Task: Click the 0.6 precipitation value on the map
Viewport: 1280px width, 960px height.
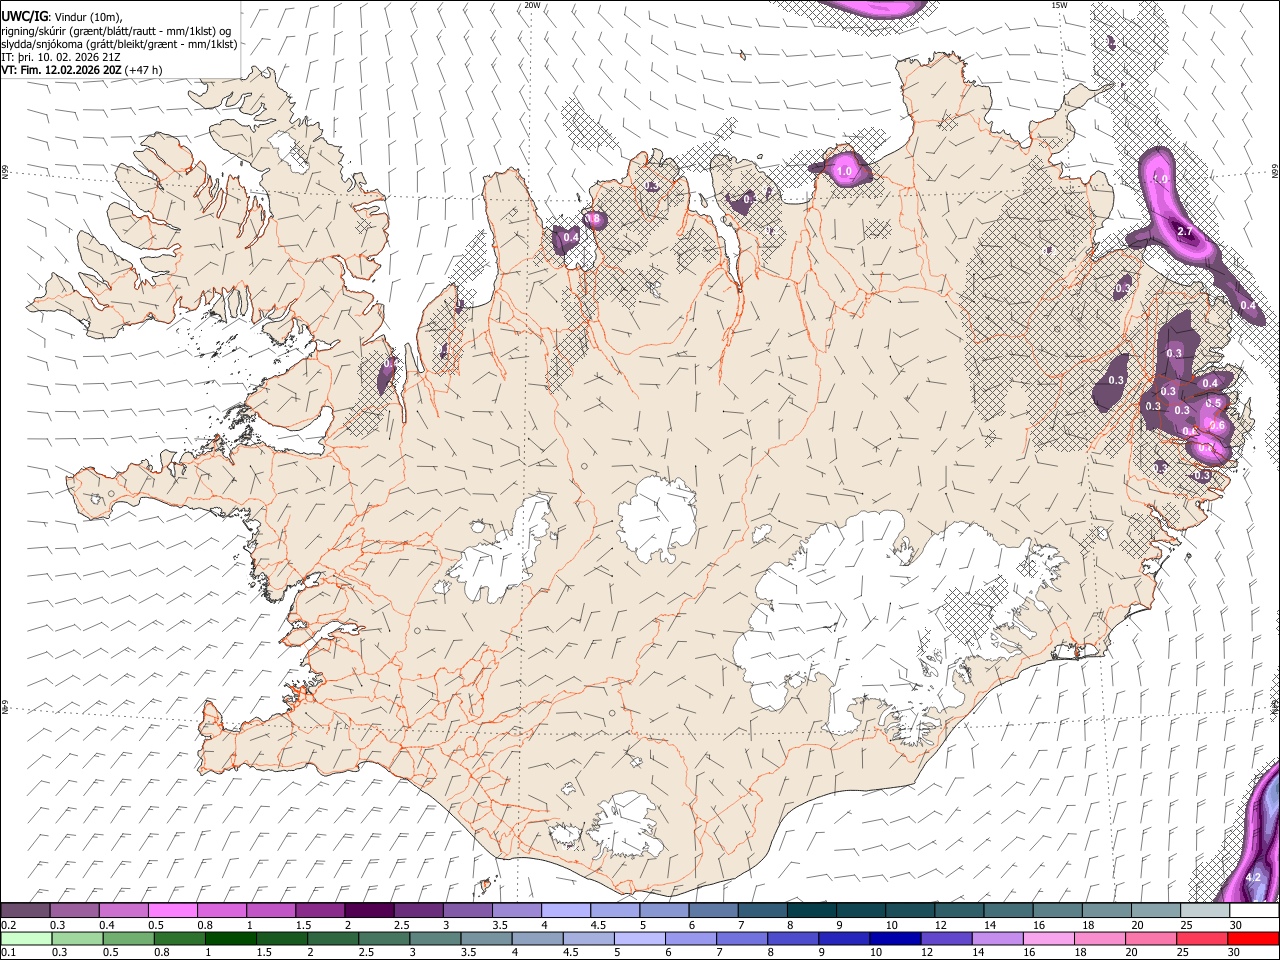Action: click(x=1217, y=425)
